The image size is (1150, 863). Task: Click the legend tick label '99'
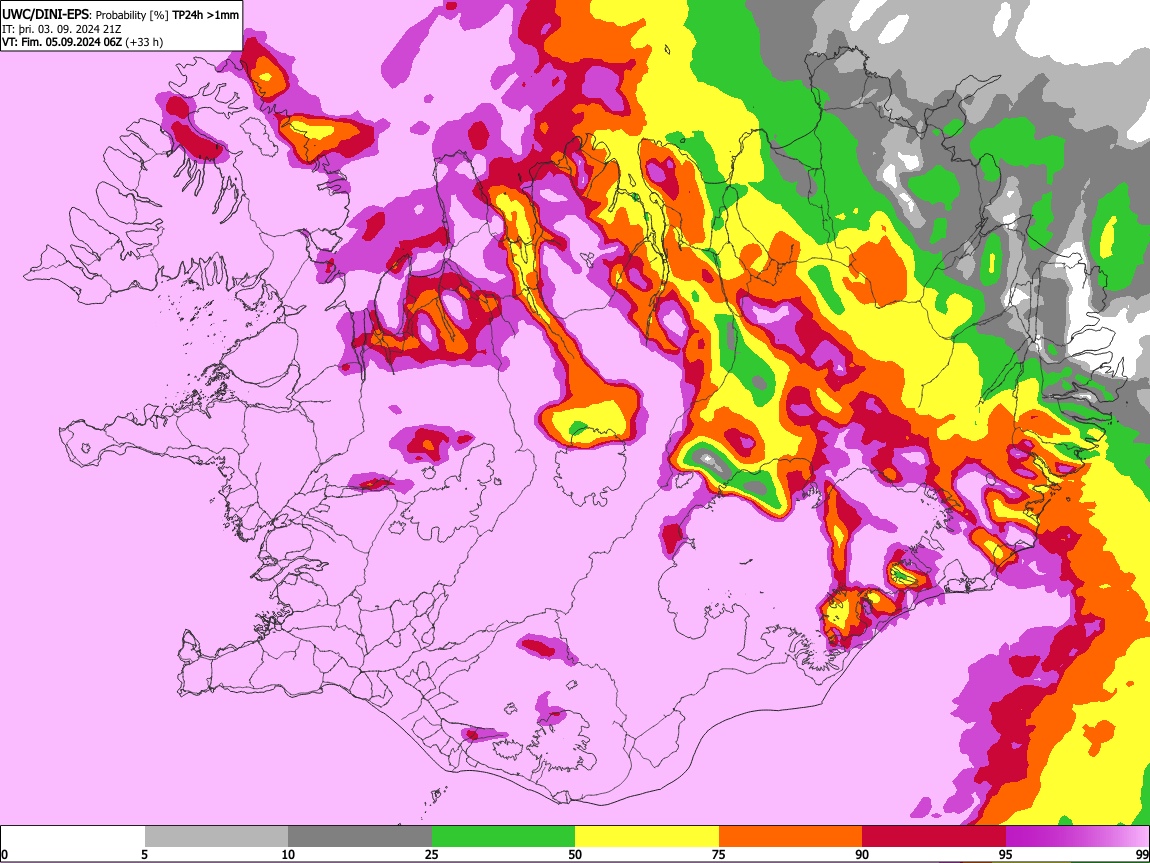[x=1141, y=855]
